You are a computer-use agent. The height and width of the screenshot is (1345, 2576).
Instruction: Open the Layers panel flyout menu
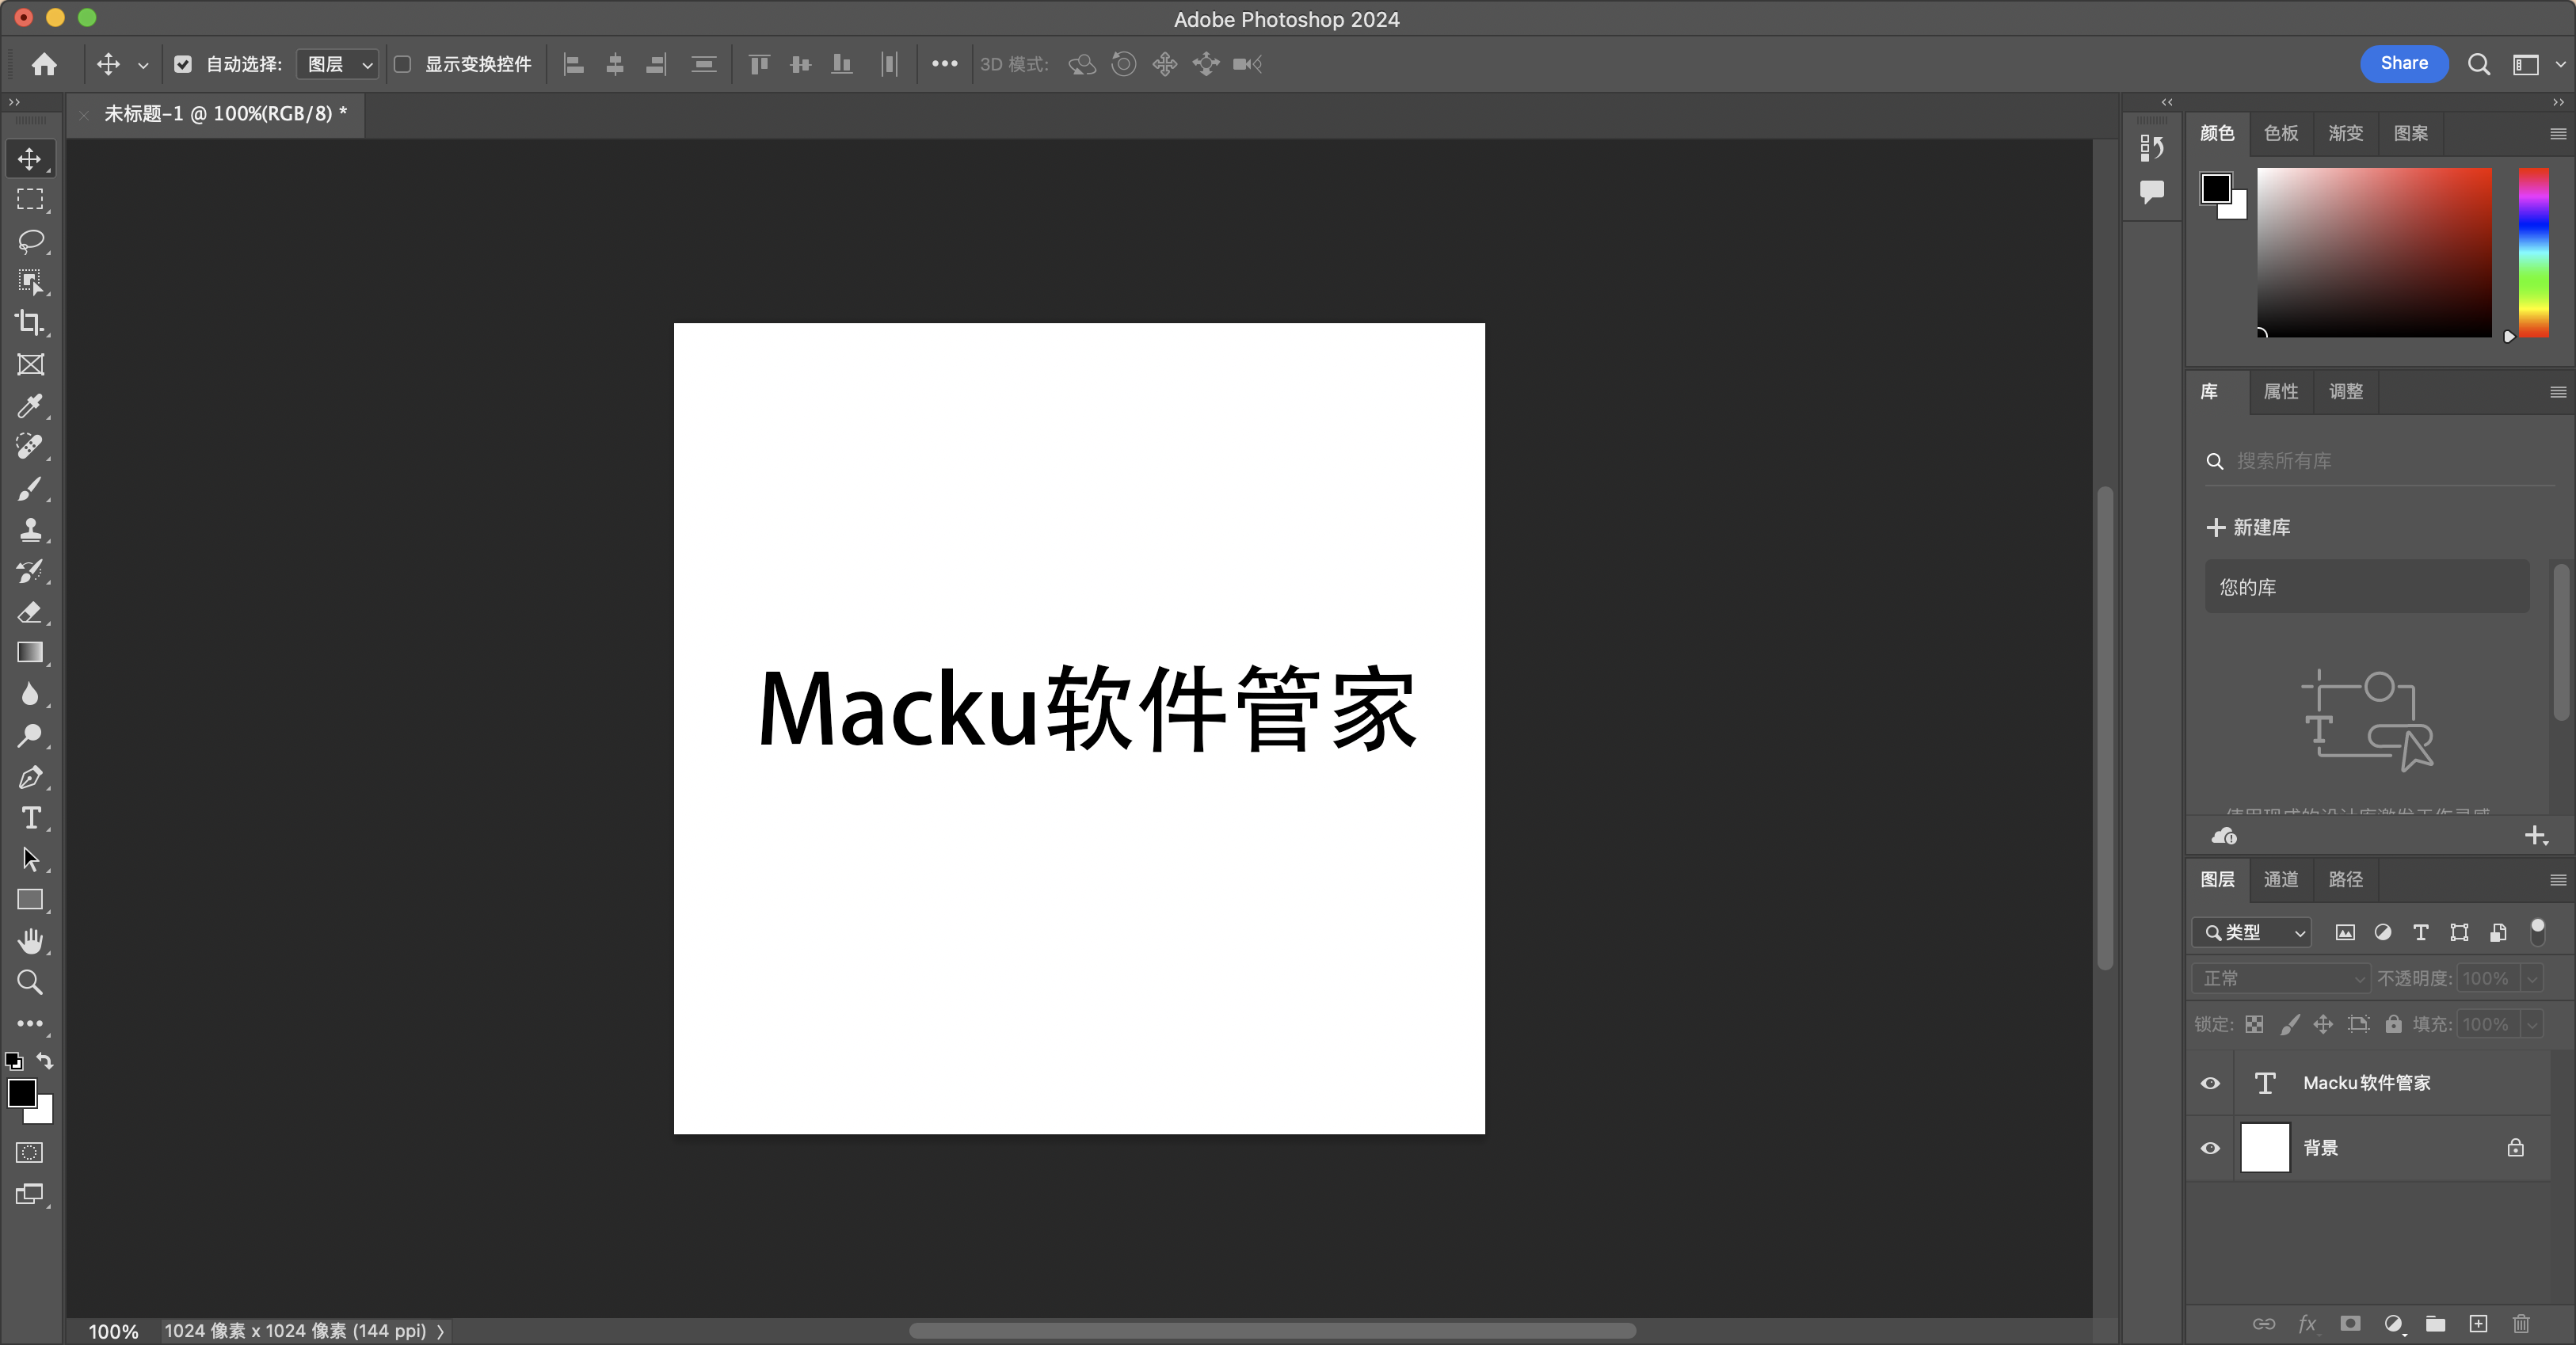pyautogui.click(x=2558, y=880)
